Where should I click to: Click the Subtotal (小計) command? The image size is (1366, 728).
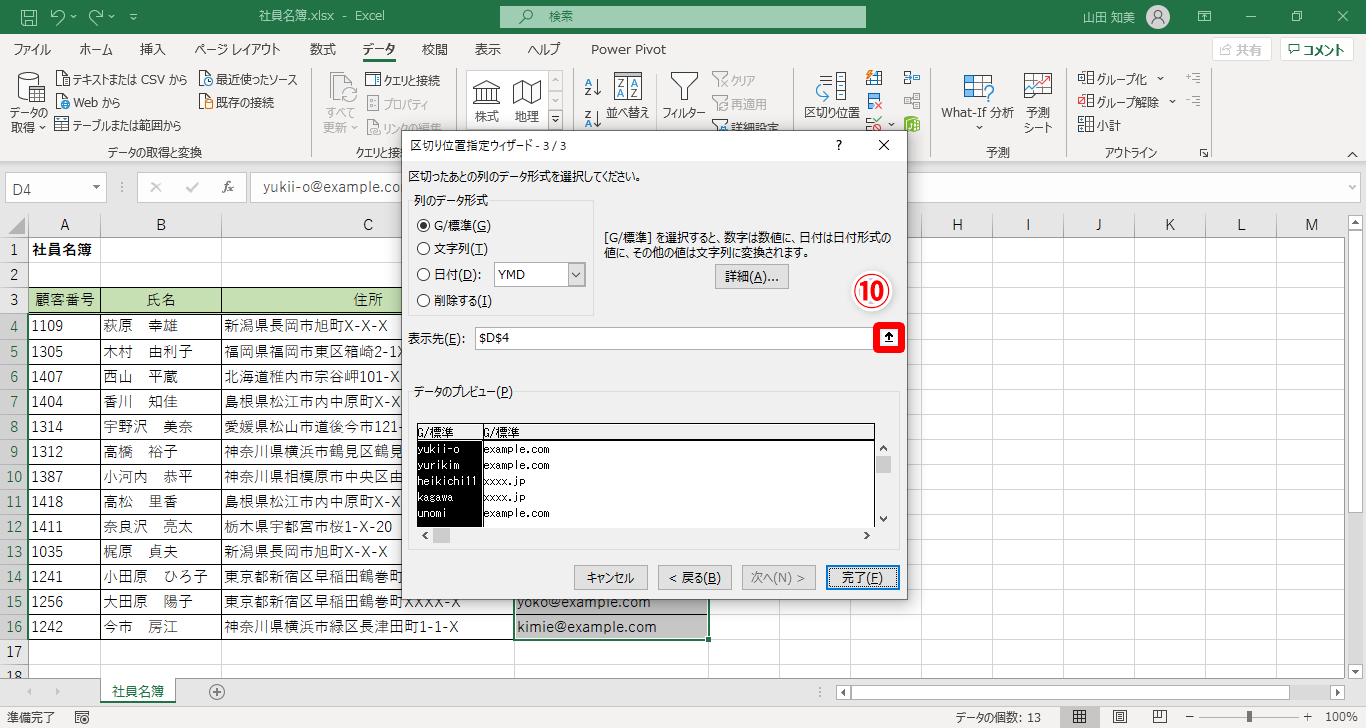point(1100,125)
